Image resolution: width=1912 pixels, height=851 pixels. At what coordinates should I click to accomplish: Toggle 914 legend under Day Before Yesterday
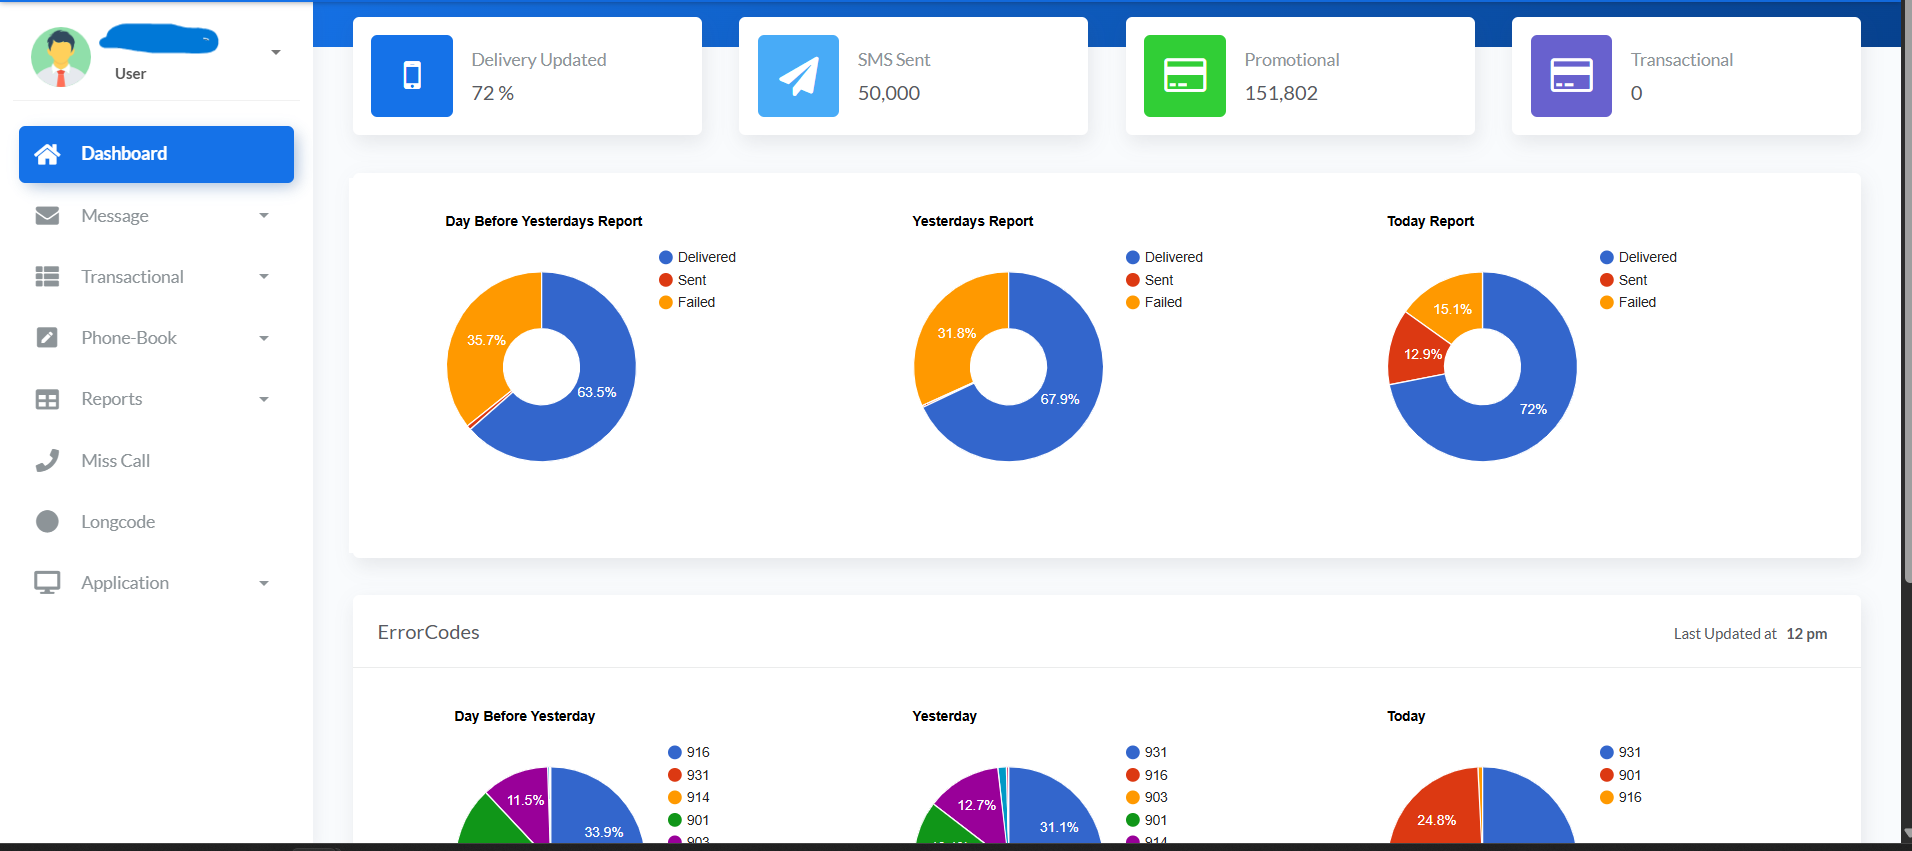click(x=689, y=797)
